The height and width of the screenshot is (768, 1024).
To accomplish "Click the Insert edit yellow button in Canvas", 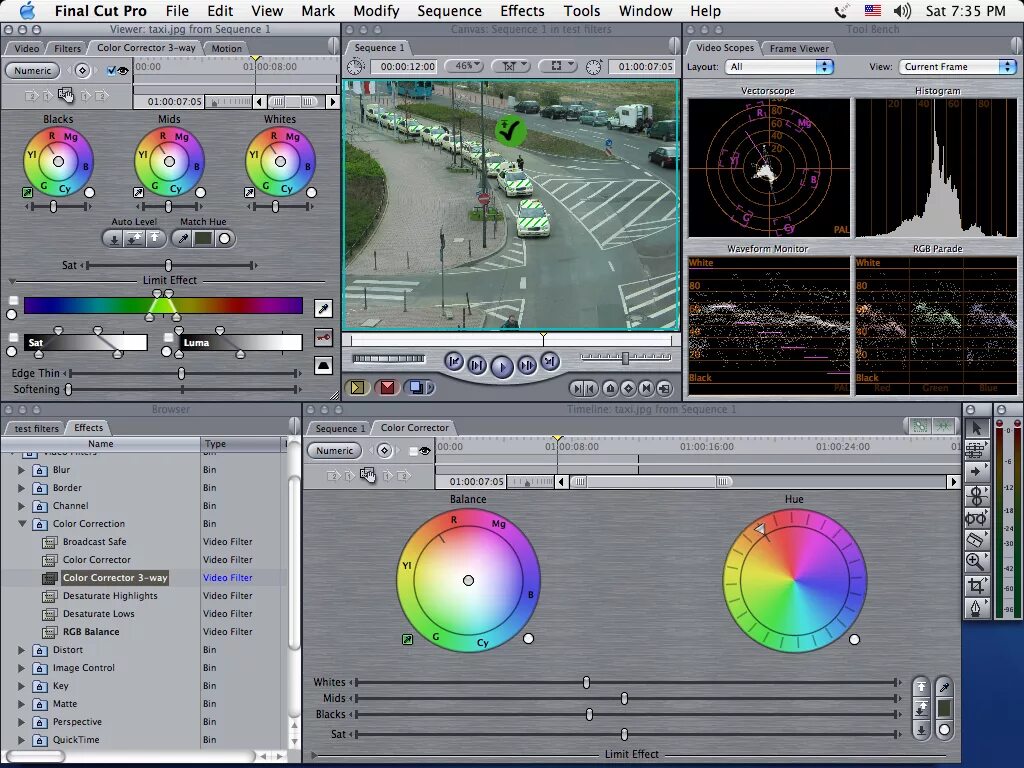I will [358, 387].
